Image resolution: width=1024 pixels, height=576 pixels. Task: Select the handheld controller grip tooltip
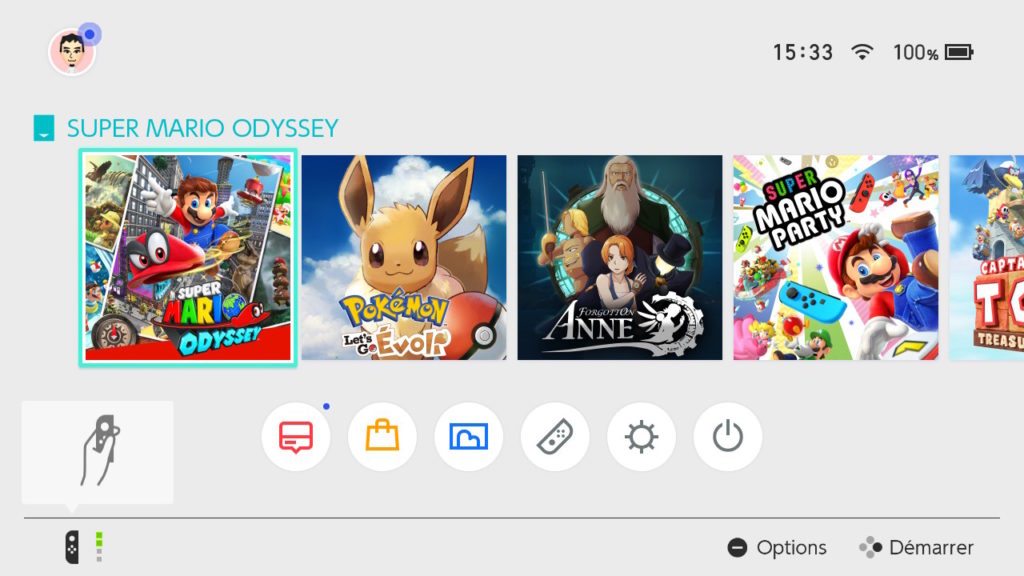click(x=98, y=452)
